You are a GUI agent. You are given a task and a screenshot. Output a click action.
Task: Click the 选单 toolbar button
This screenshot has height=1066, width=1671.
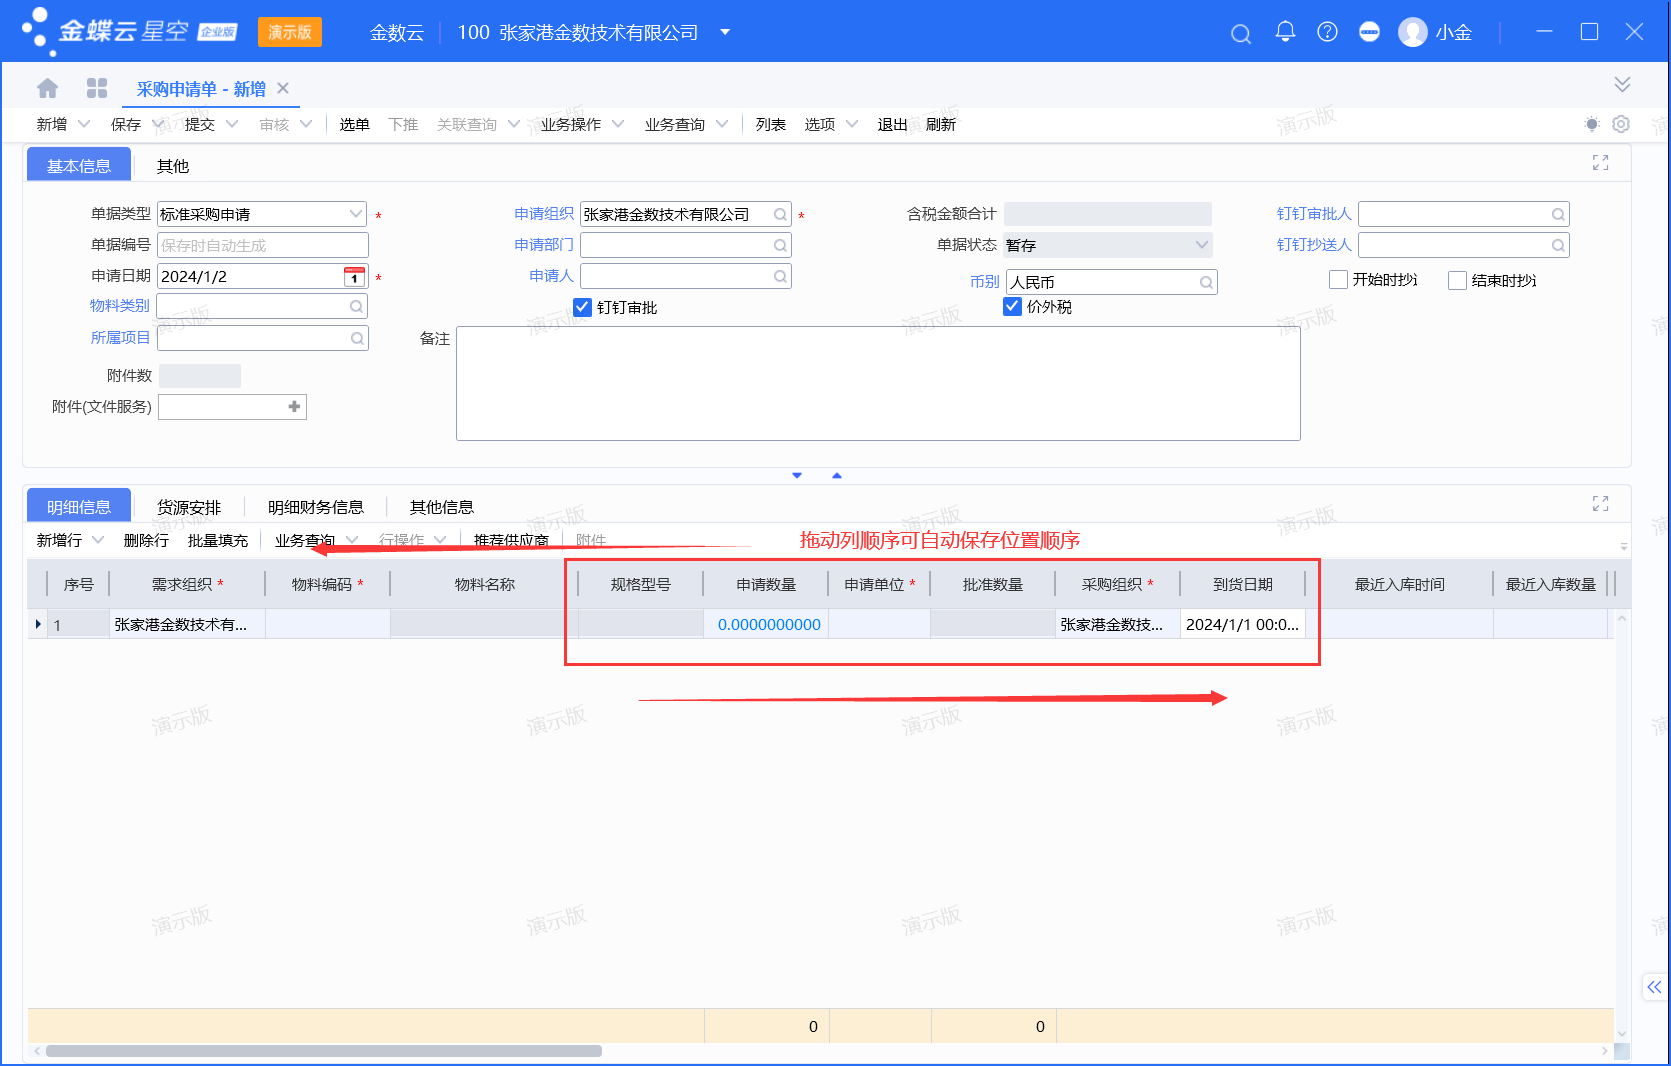click(355, 124)
